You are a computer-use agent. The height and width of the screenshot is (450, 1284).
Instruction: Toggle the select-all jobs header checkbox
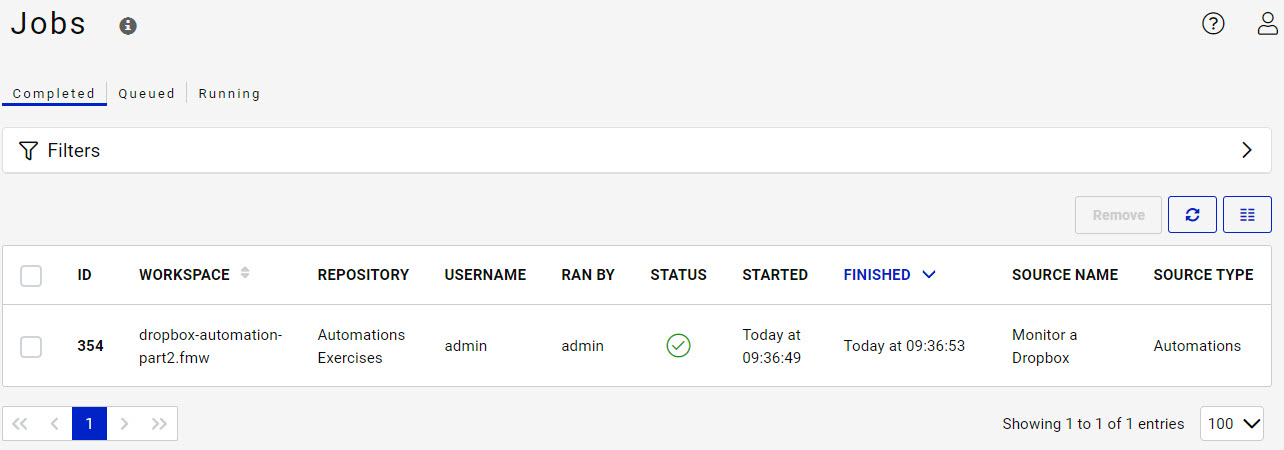[x=31, y=275]
